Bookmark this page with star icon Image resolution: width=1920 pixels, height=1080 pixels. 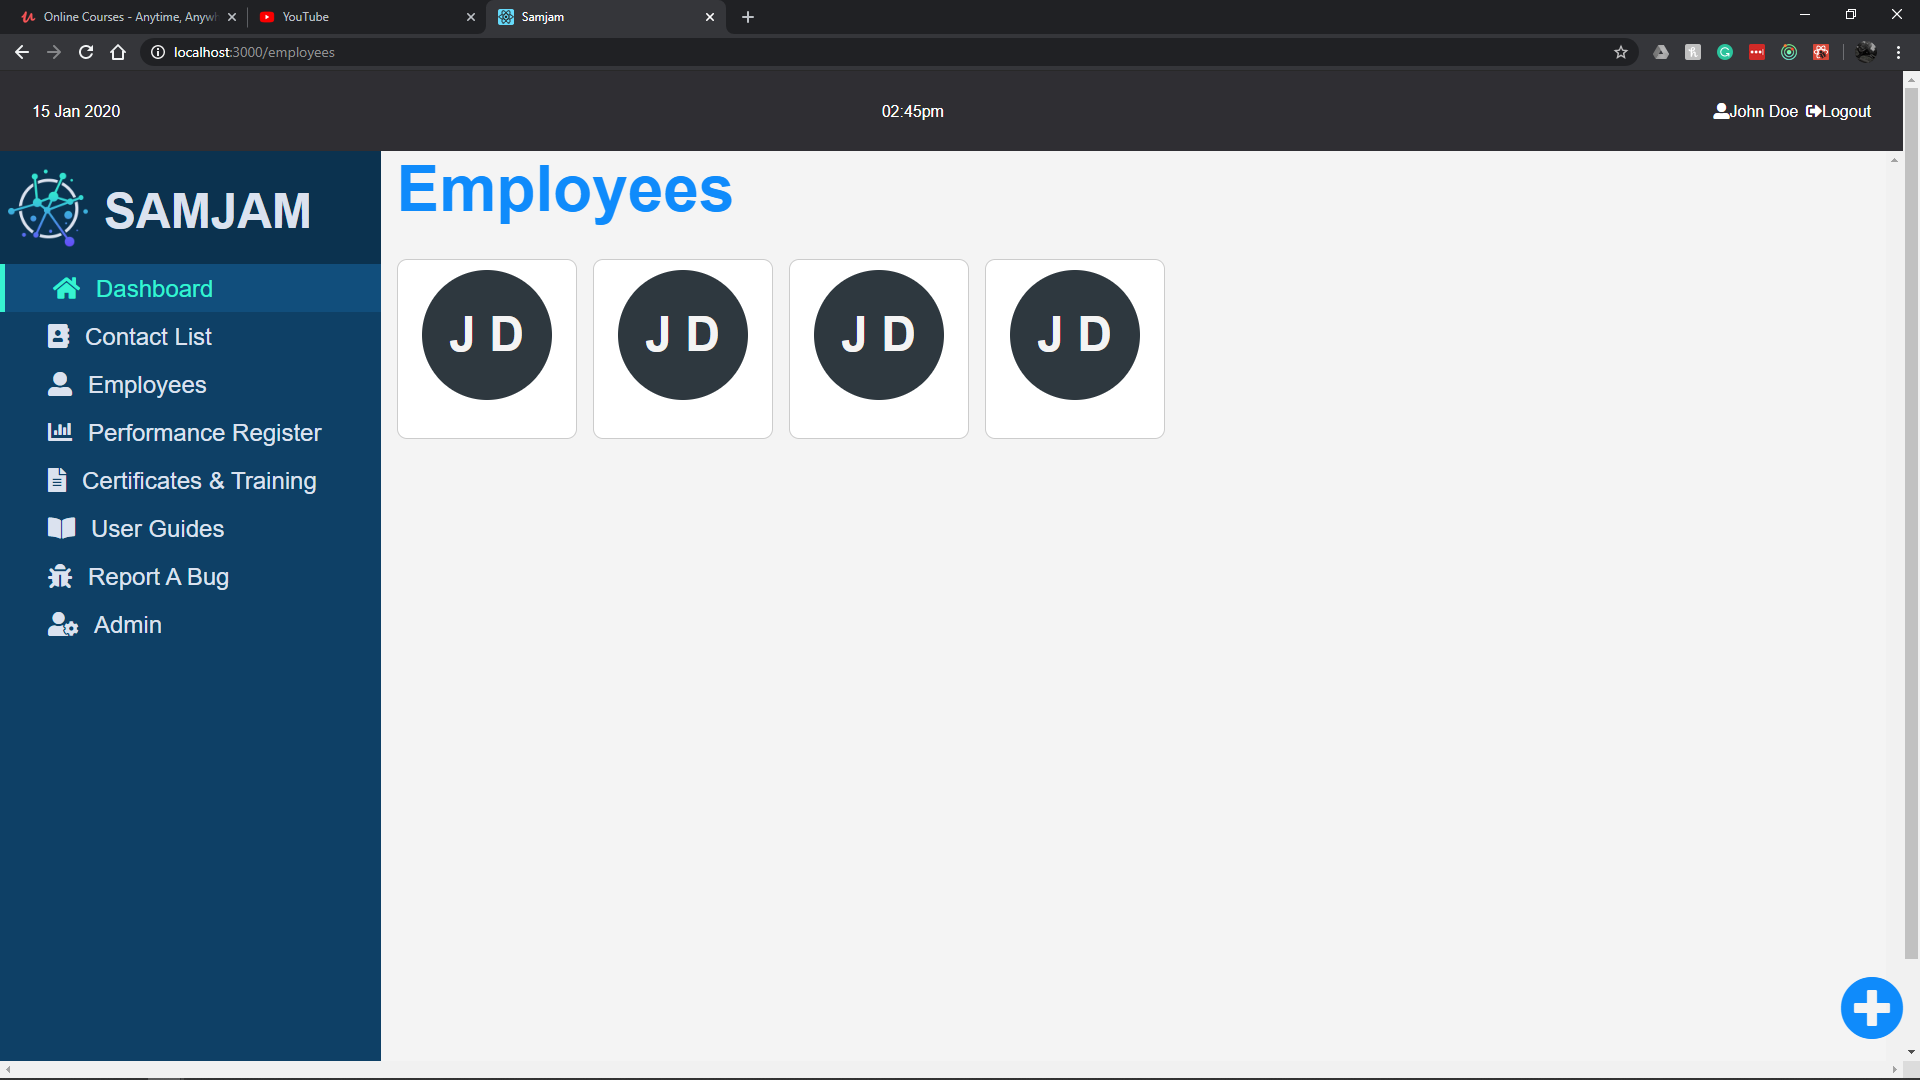[x=1621, y=52]
